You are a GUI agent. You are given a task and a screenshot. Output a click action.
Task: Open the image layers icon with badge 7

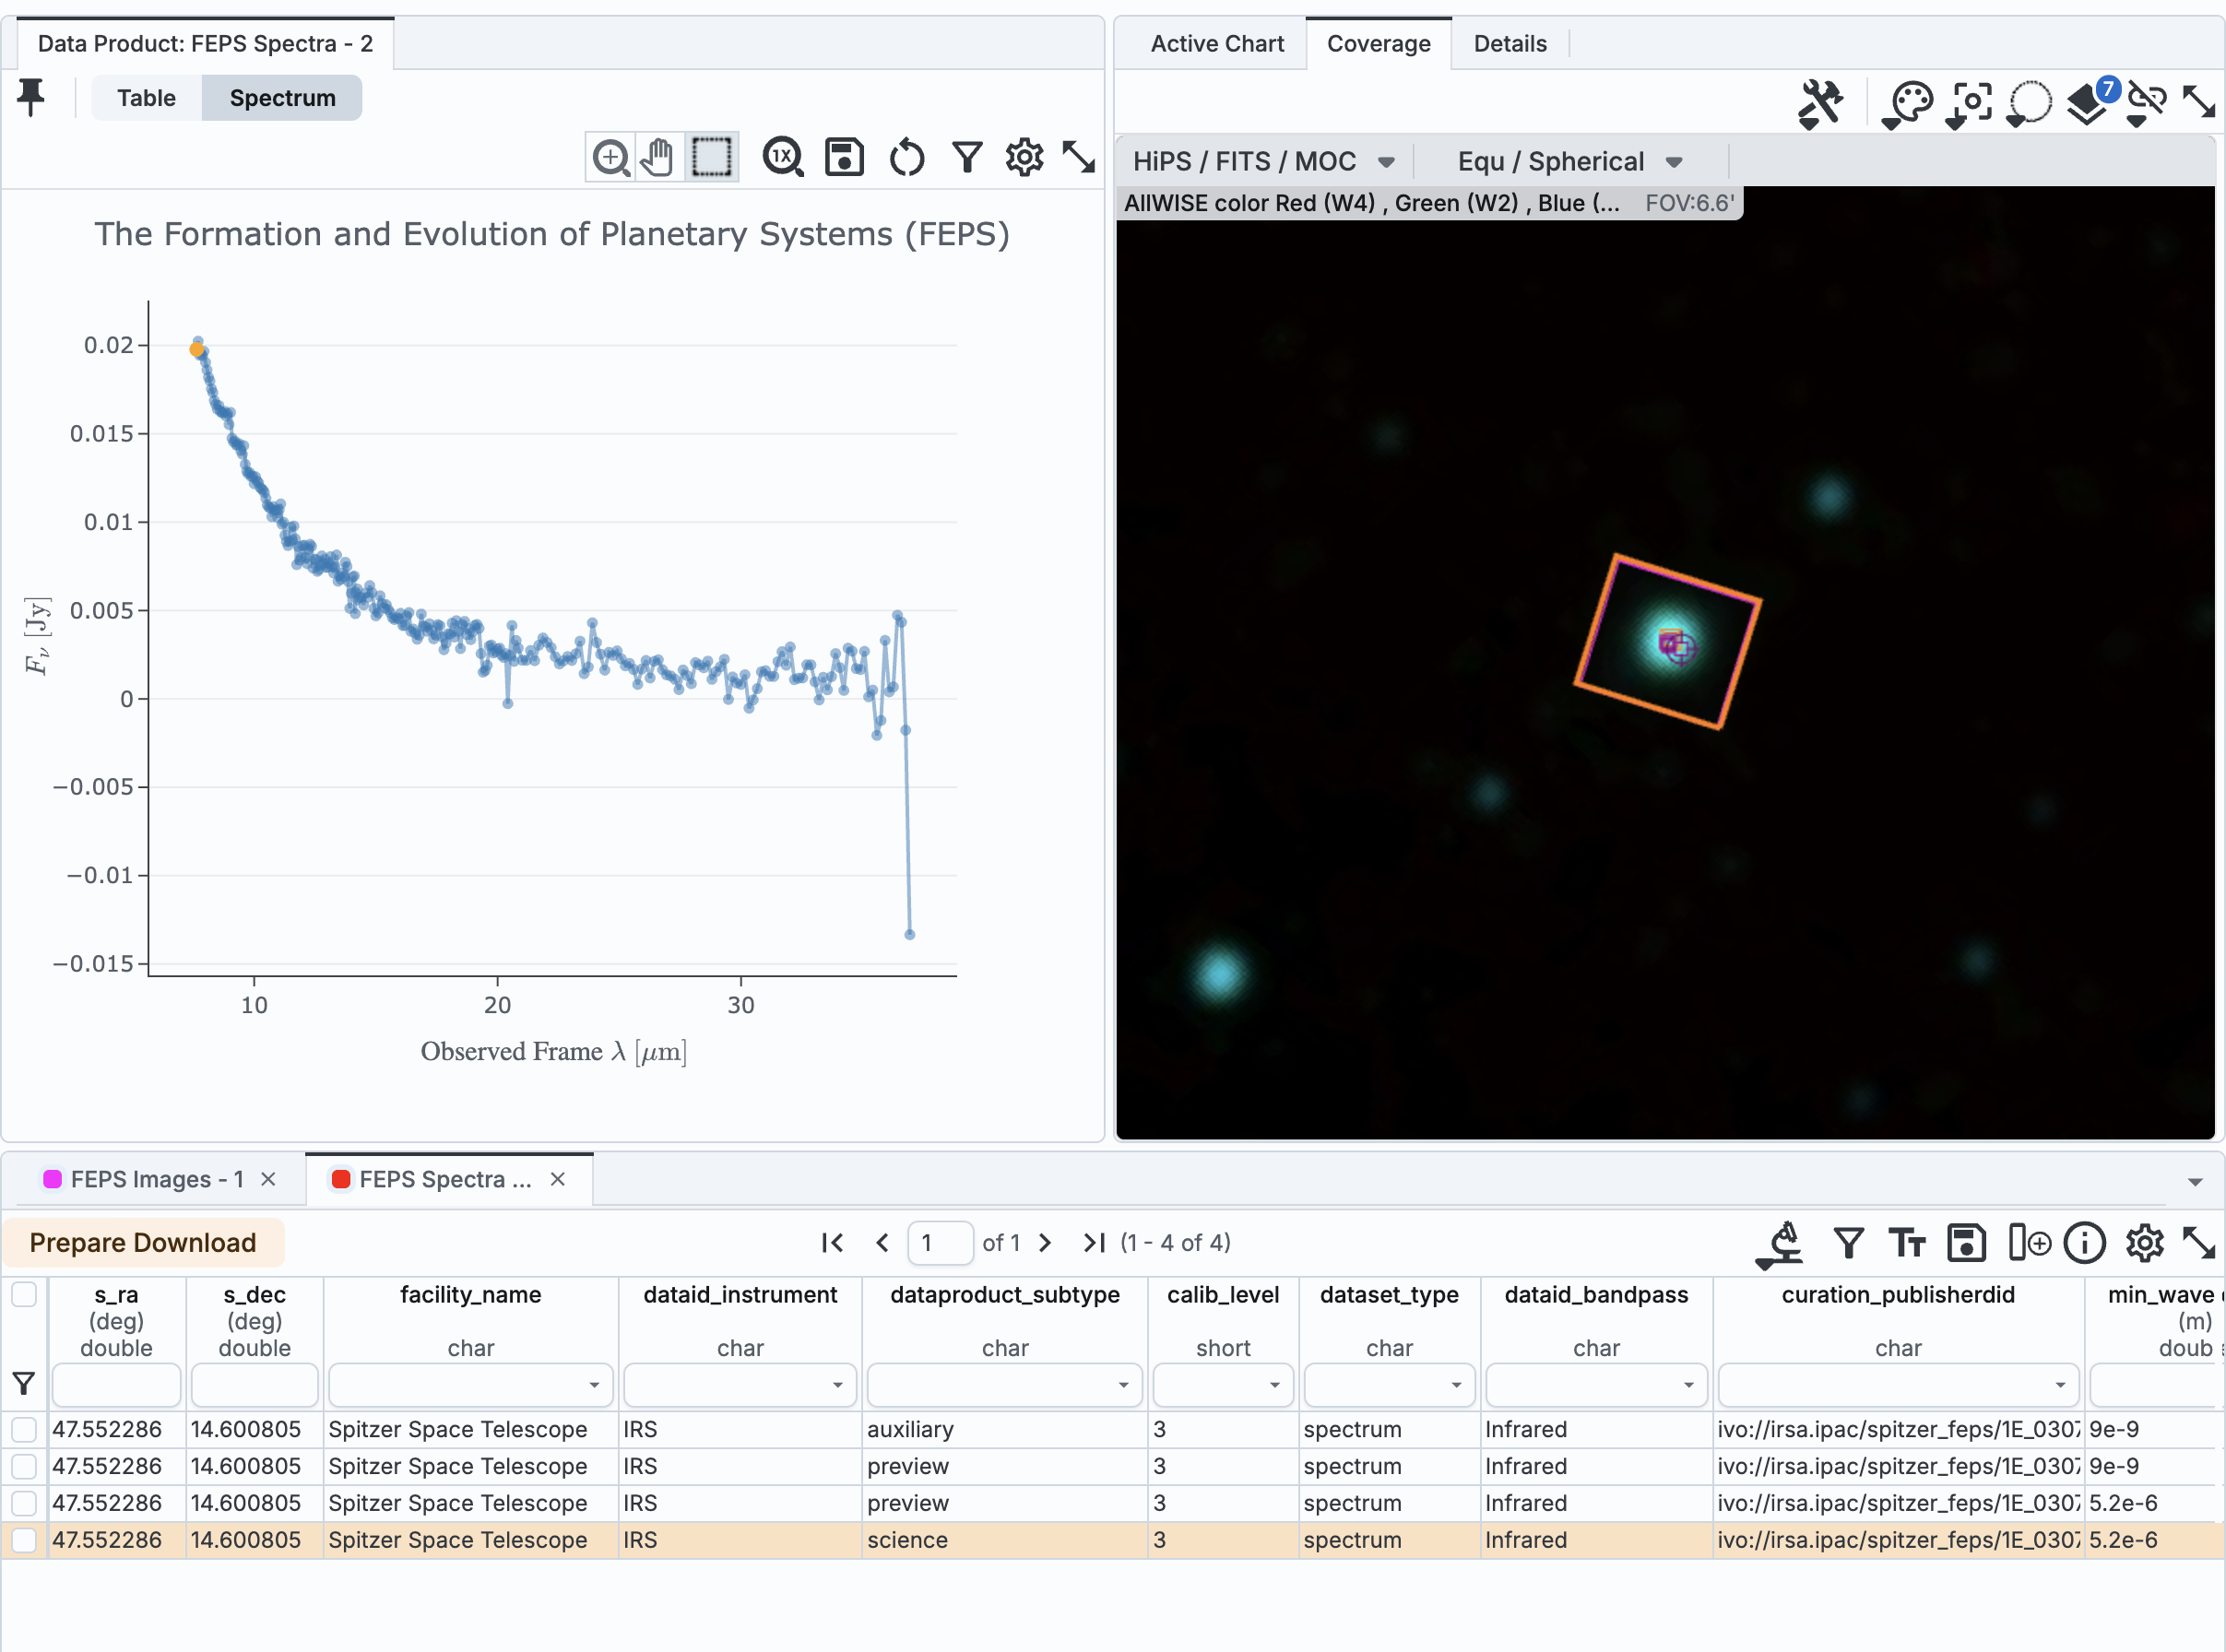[x=2088, y=102]
